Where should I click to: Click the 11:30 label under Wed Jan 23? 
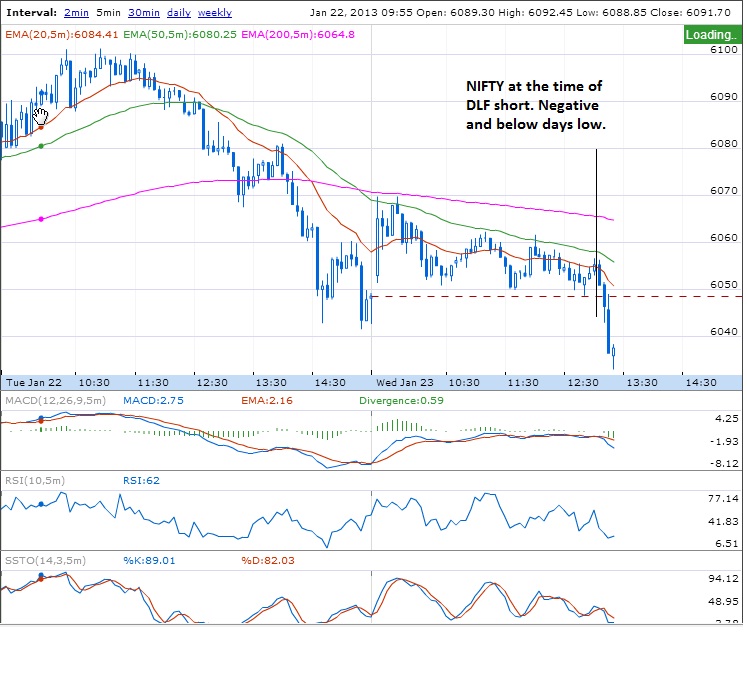point(523,383)
